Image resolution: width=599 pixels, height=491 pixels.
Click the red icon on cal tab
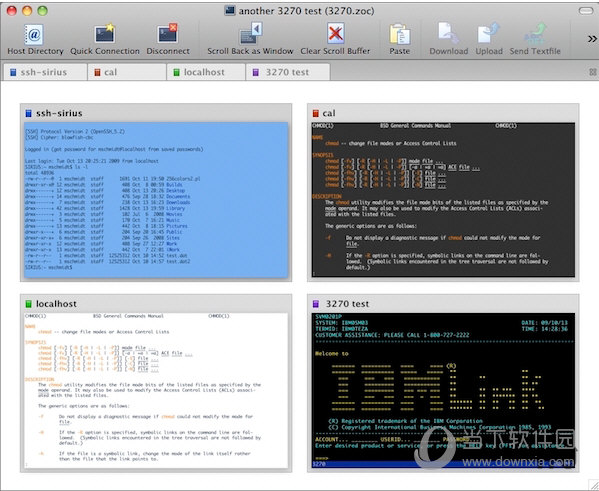[97, 72]
